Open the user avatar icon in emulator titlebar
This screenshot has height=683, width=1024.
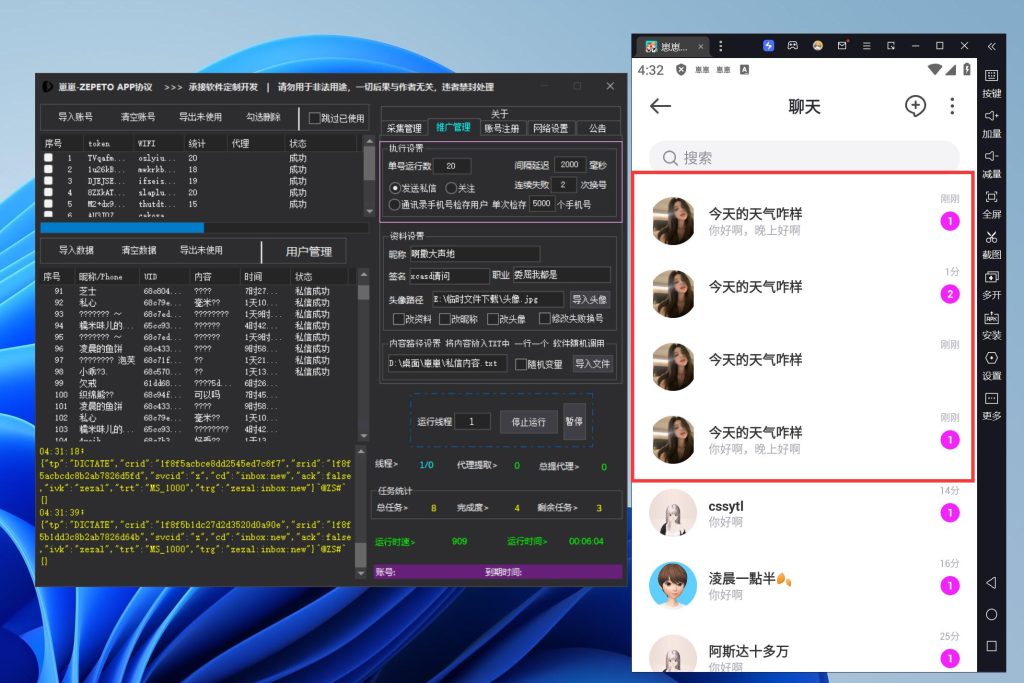pyautogui.click(x=817, y=46)
